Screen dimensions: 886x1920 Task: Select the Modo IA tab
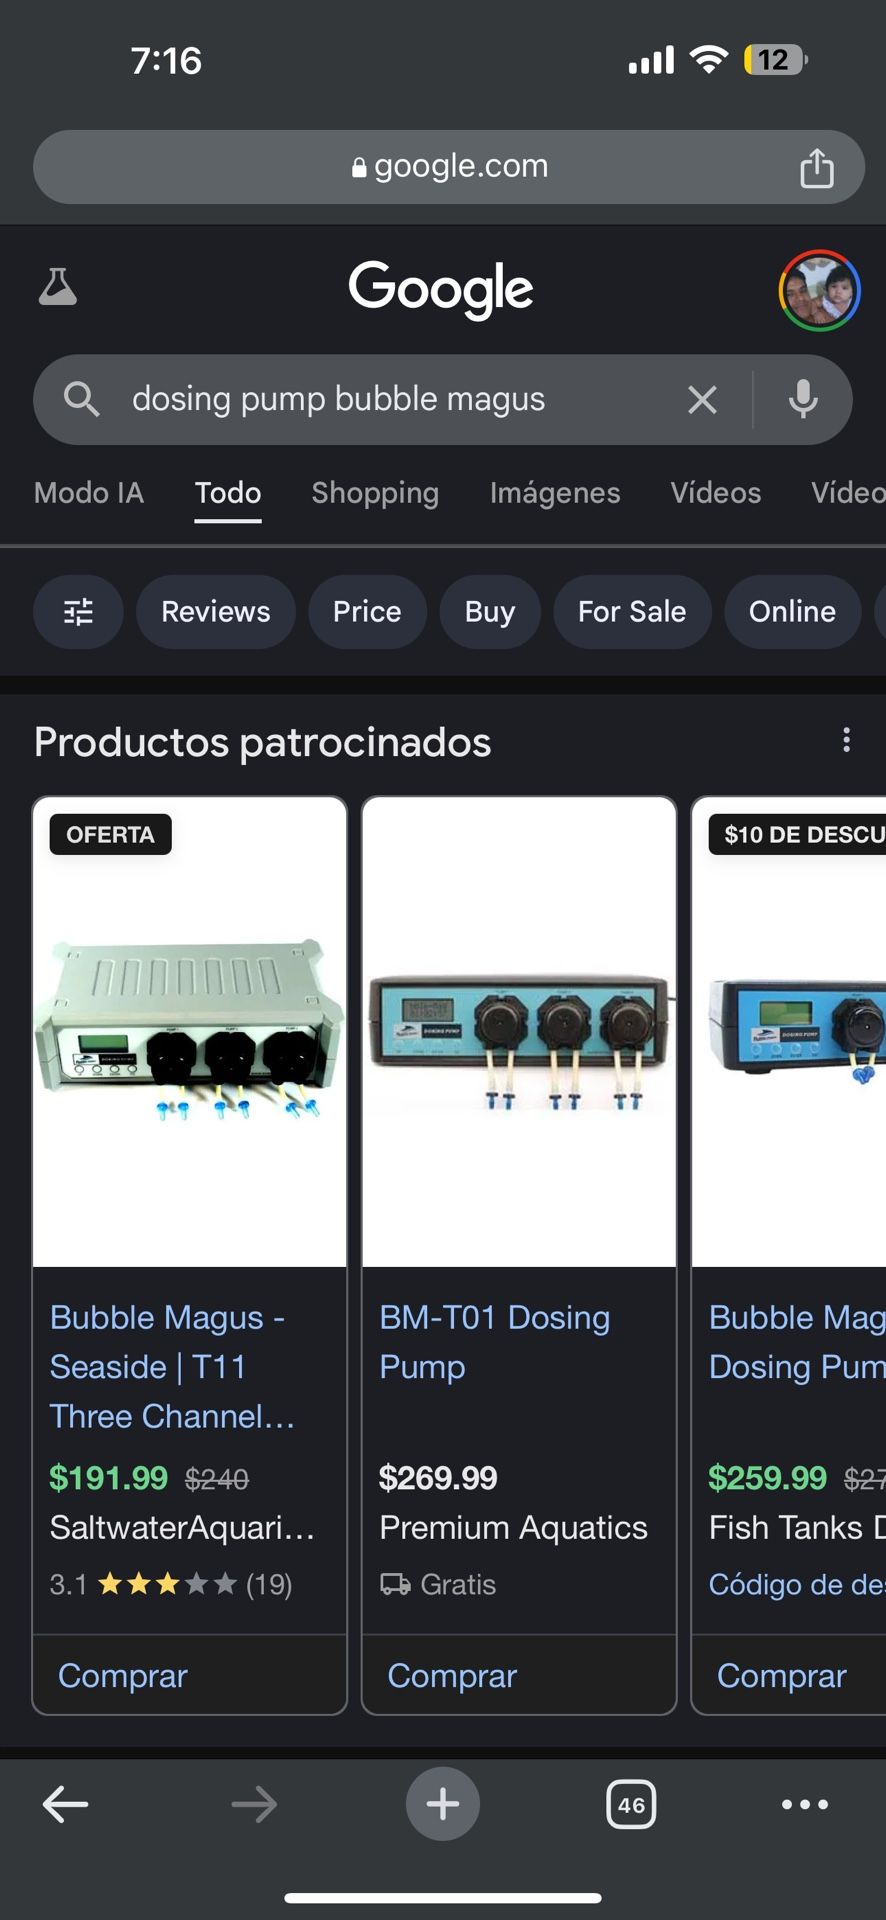click(x=89, y=493)
